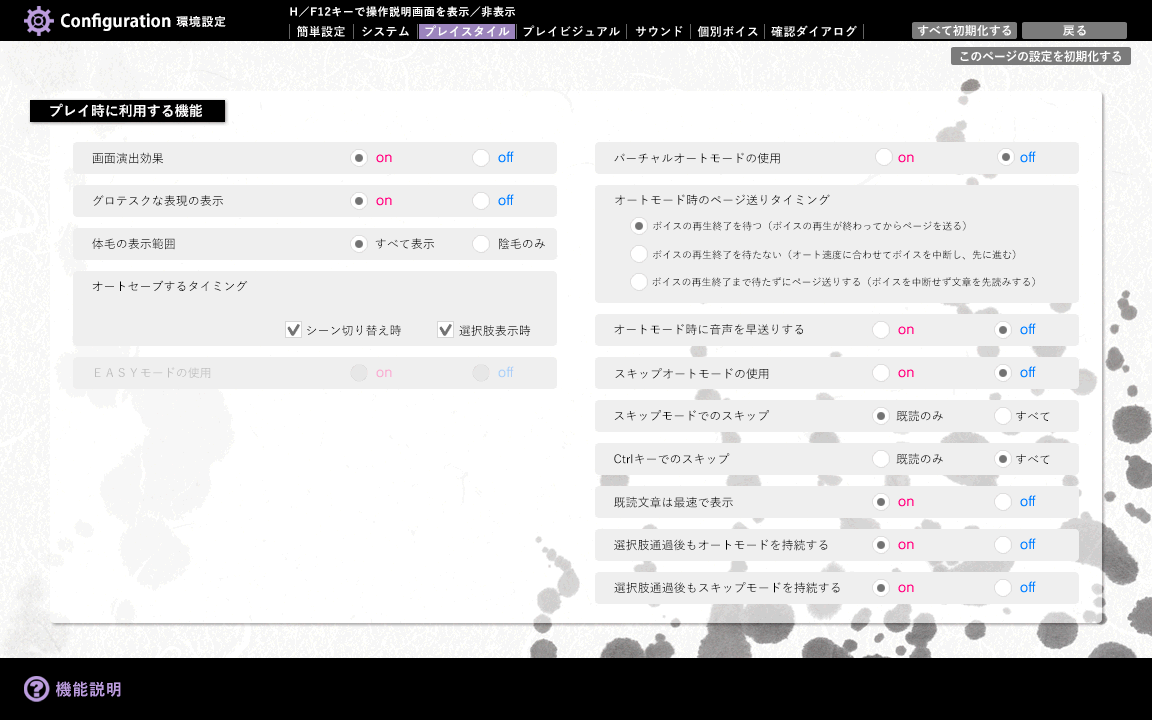Open the 簡単設定 tab
This screenshot has height=720, width=1152.
(320, 32)
